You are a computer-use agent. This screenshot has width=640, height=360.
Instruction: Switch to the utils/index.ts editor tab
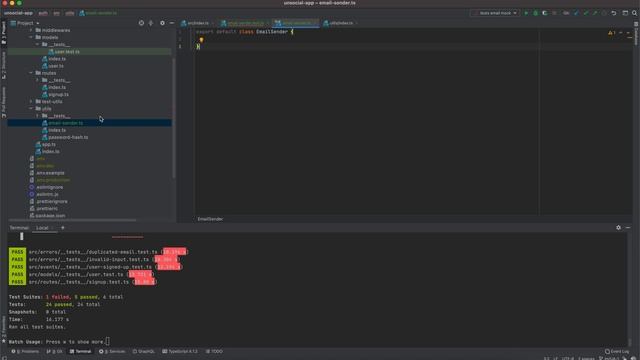pyautogui.click(x=339, y=23)
